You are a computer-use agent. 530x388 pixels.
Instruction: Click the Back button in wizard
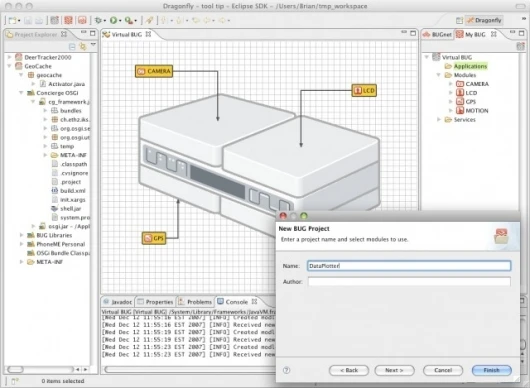pyautogui.click(x=349, y=370)
